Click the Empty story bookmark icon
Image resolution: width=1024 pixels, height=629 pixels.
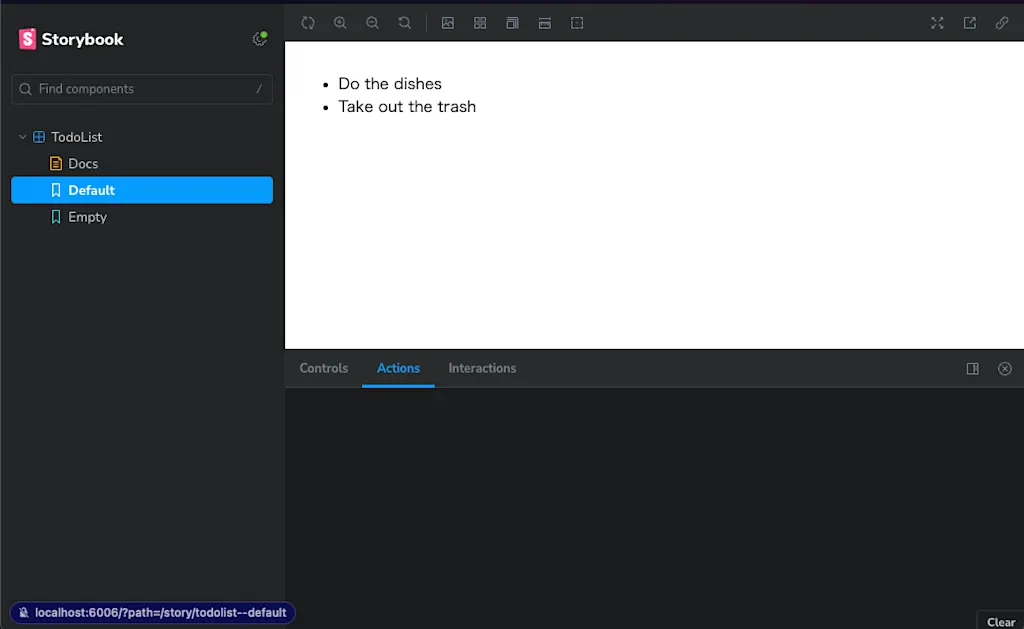click(56, 217)
